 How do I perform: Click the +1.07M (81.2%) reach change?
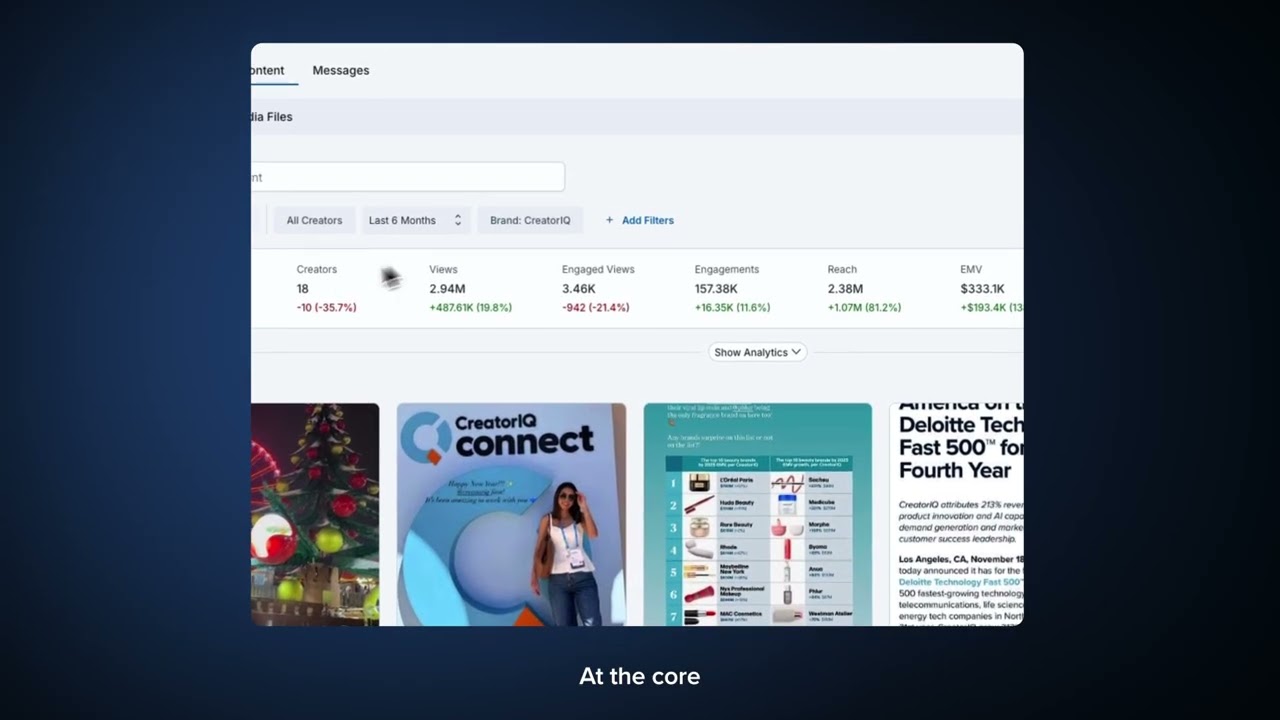pos(864,307)
